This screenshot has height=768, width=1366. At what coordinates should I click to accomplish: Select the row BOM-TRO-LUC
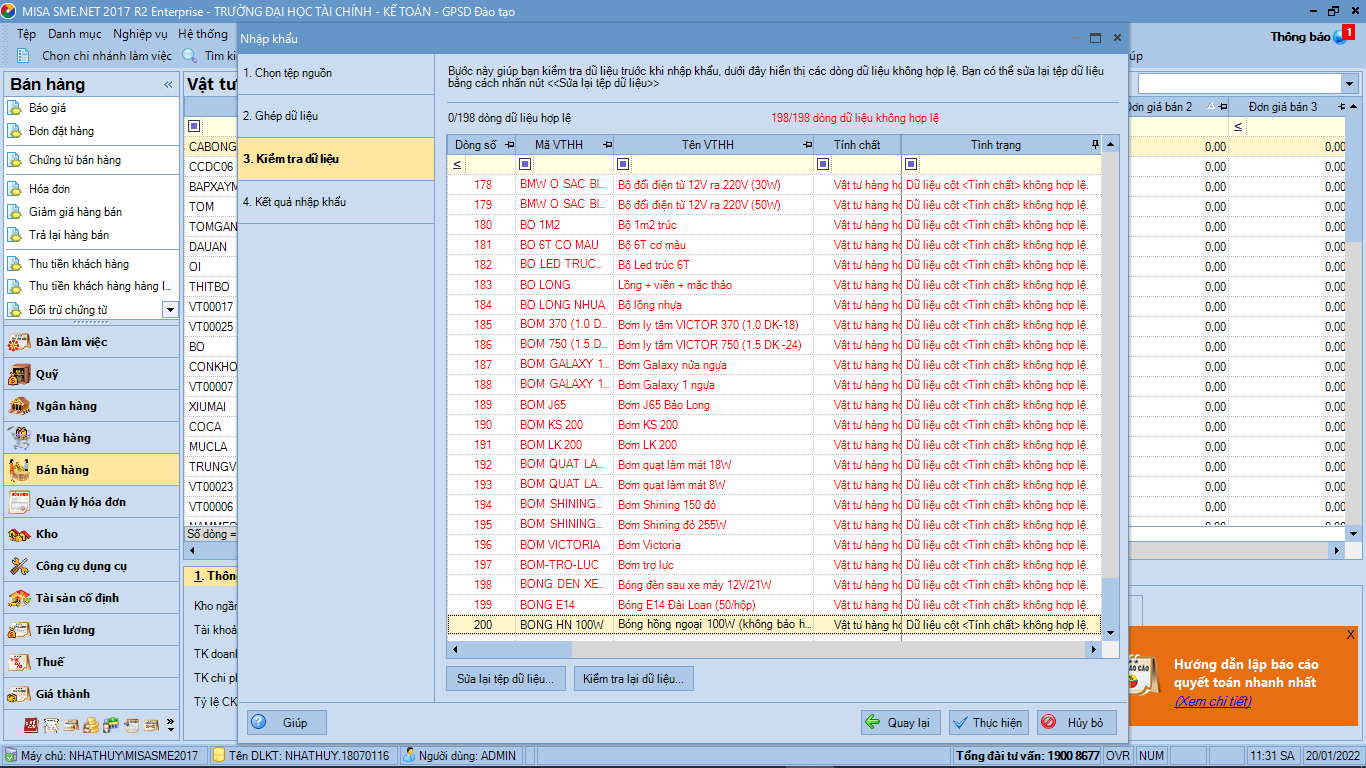pos(774,565)
